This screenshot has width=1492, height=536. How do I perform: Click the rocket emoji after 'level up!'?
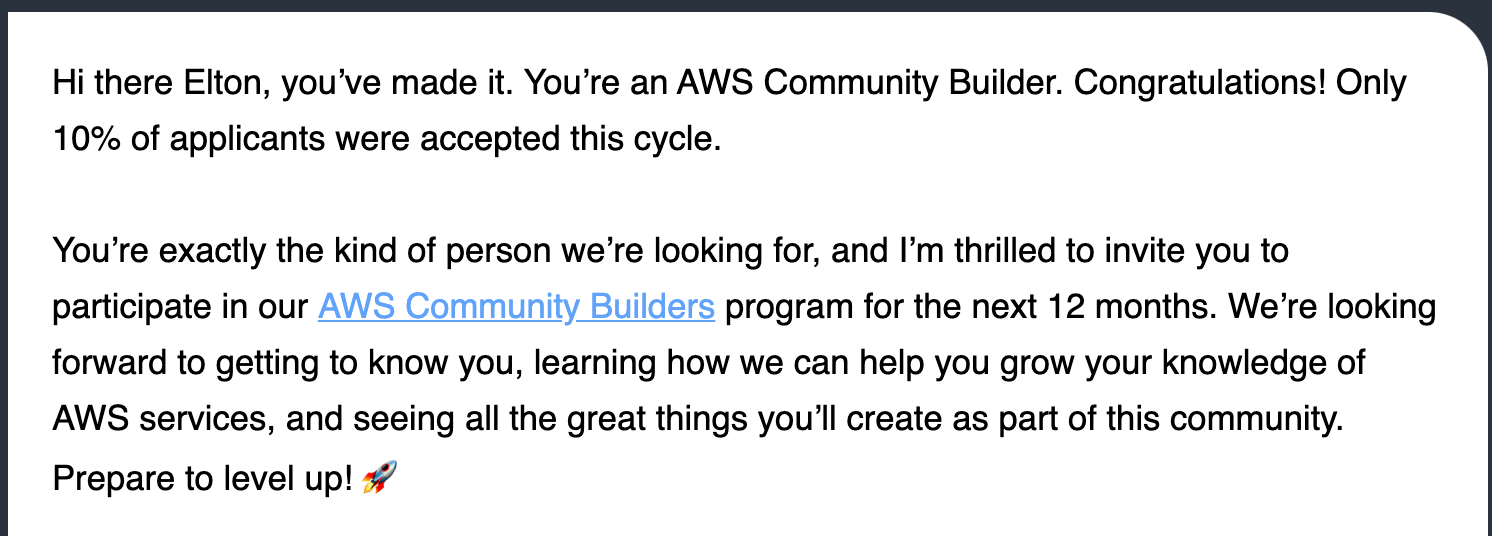tap(379, 479)
